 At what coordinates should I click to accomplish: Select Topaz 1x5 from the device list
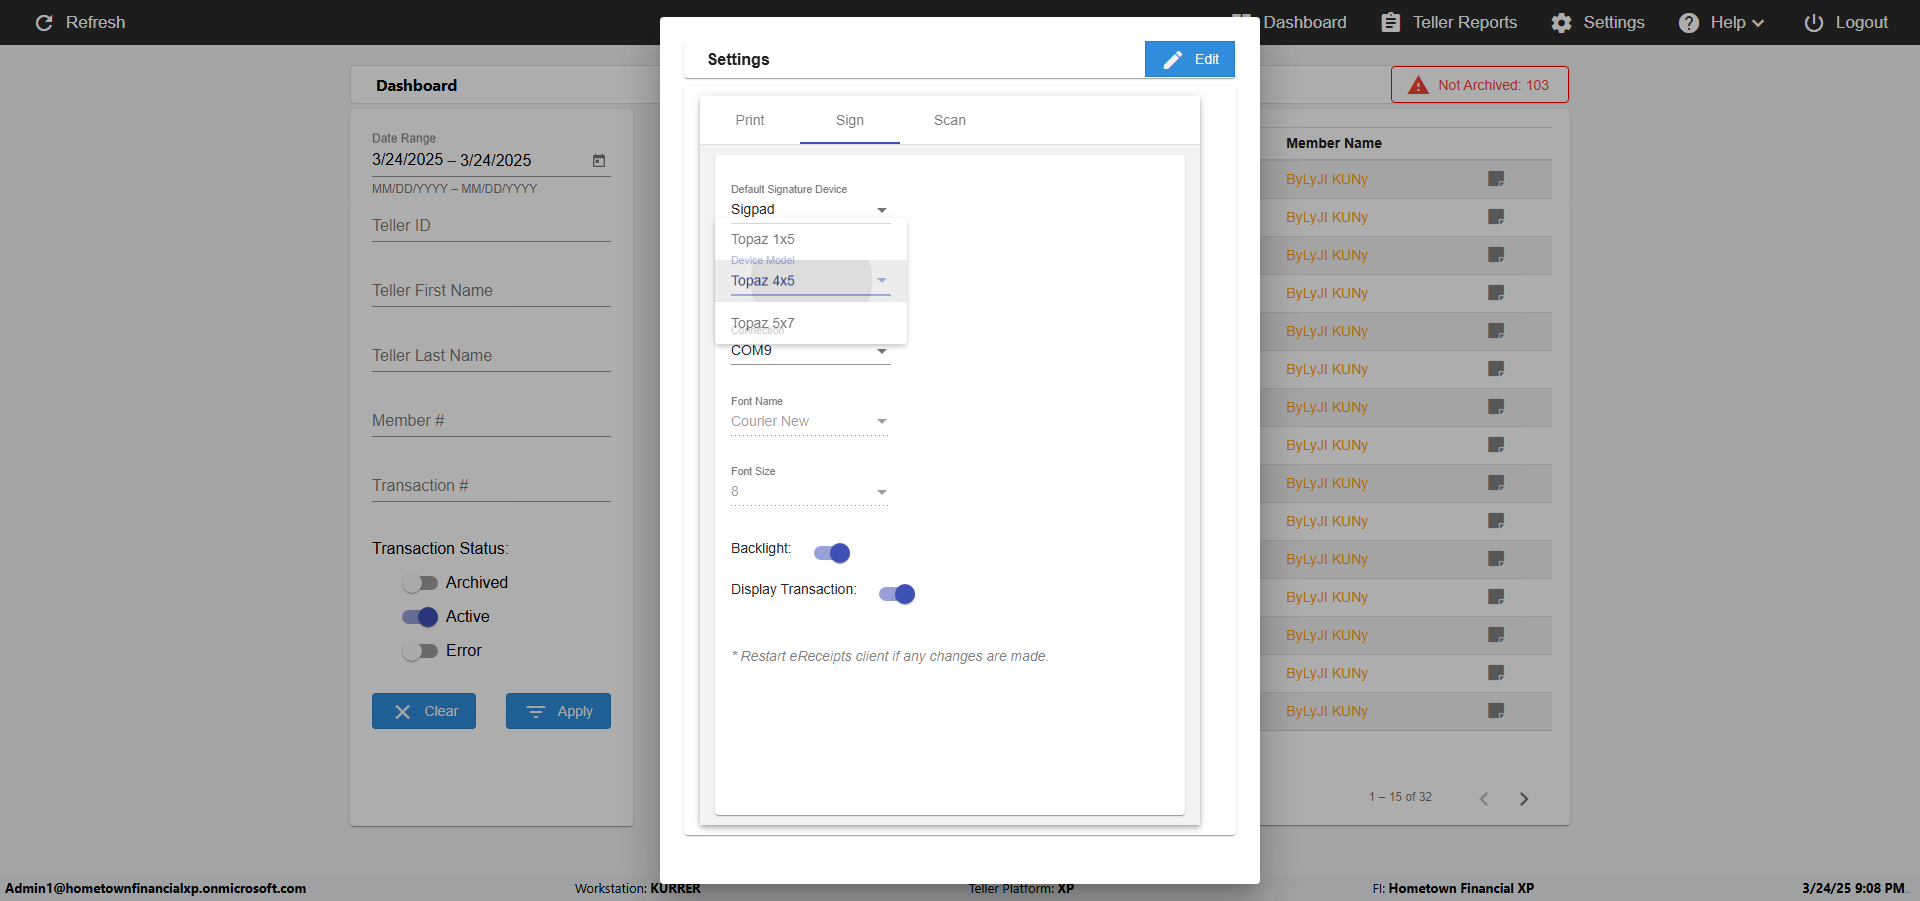(811, 239)
